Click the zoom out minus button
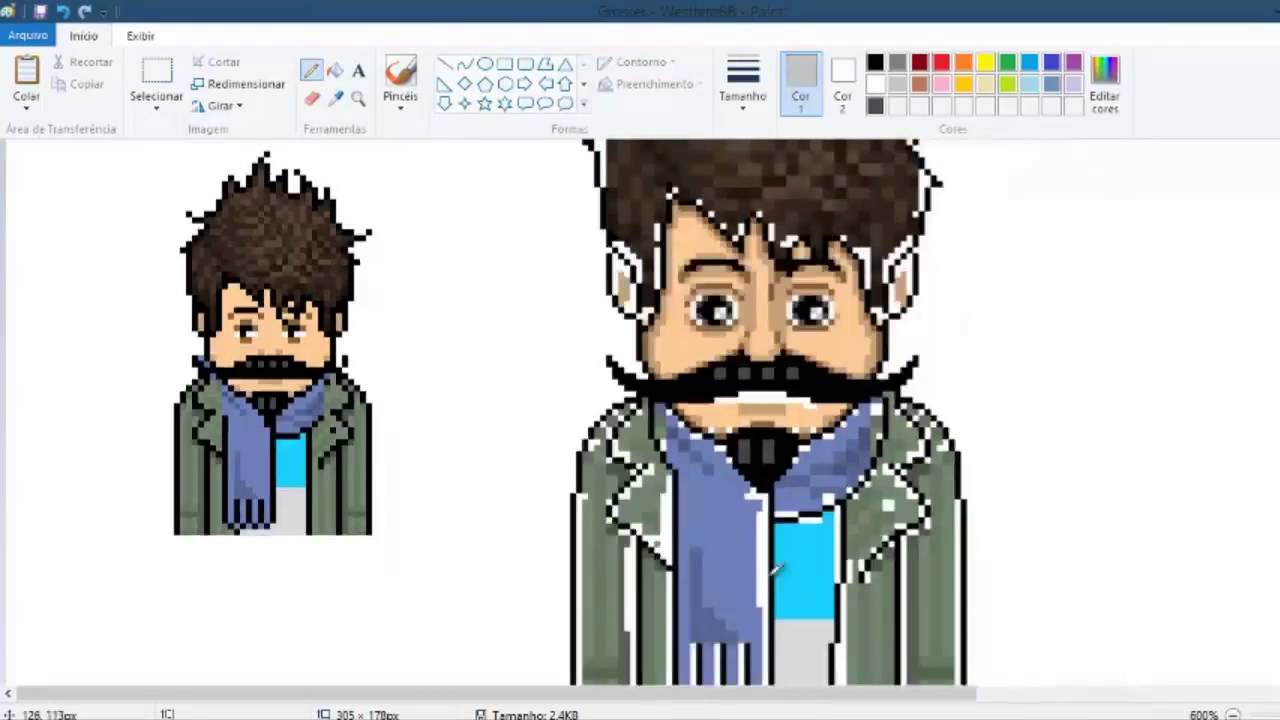 (1232, 714)
